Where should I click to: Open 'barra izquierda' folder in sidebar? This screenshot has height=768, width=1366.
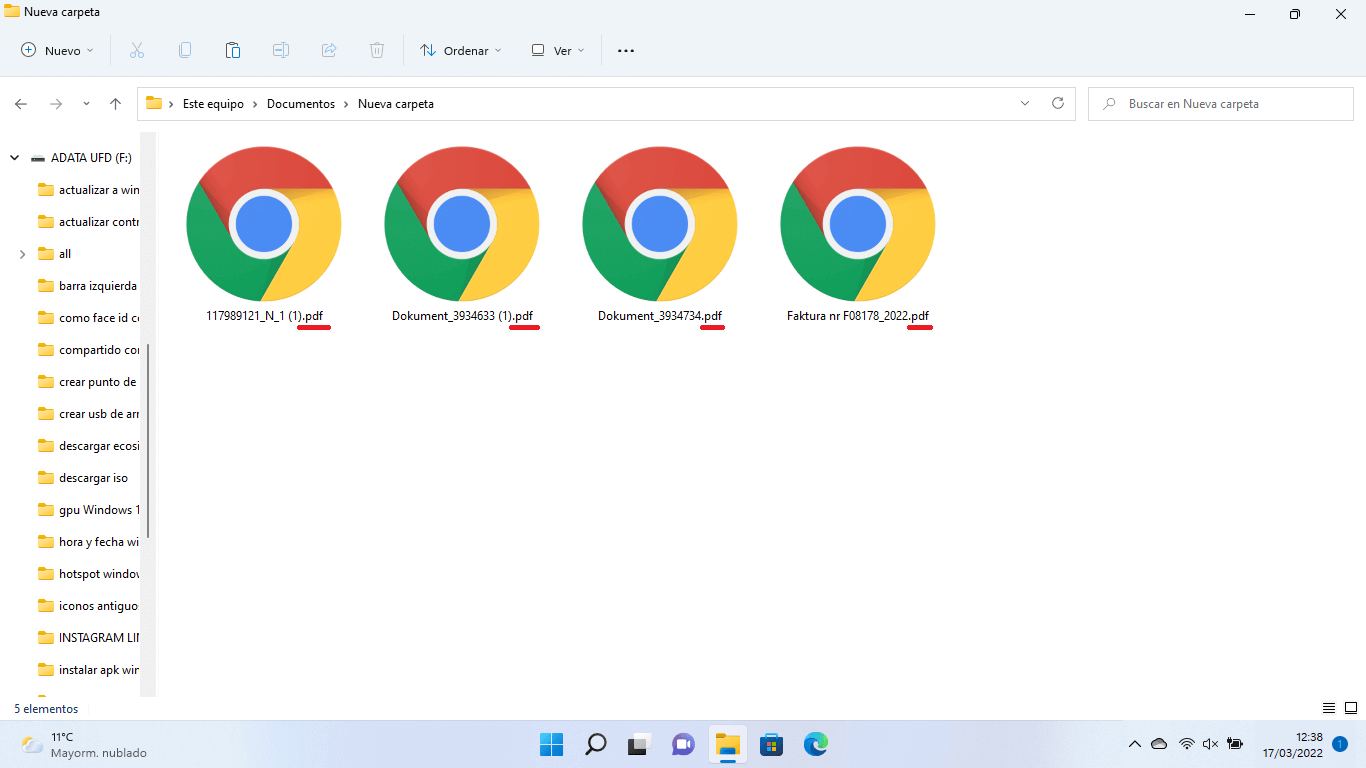click(x=88, y=286)
